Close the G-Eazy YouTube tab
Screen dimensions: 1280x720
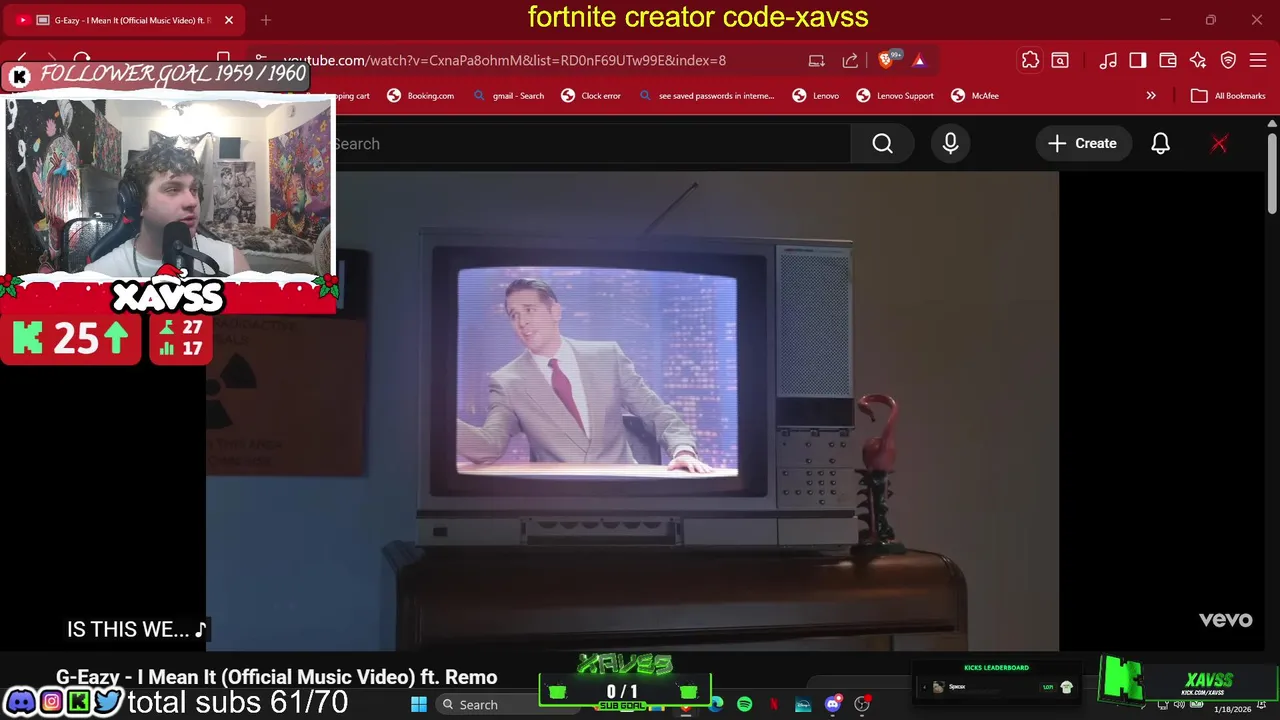228,20
